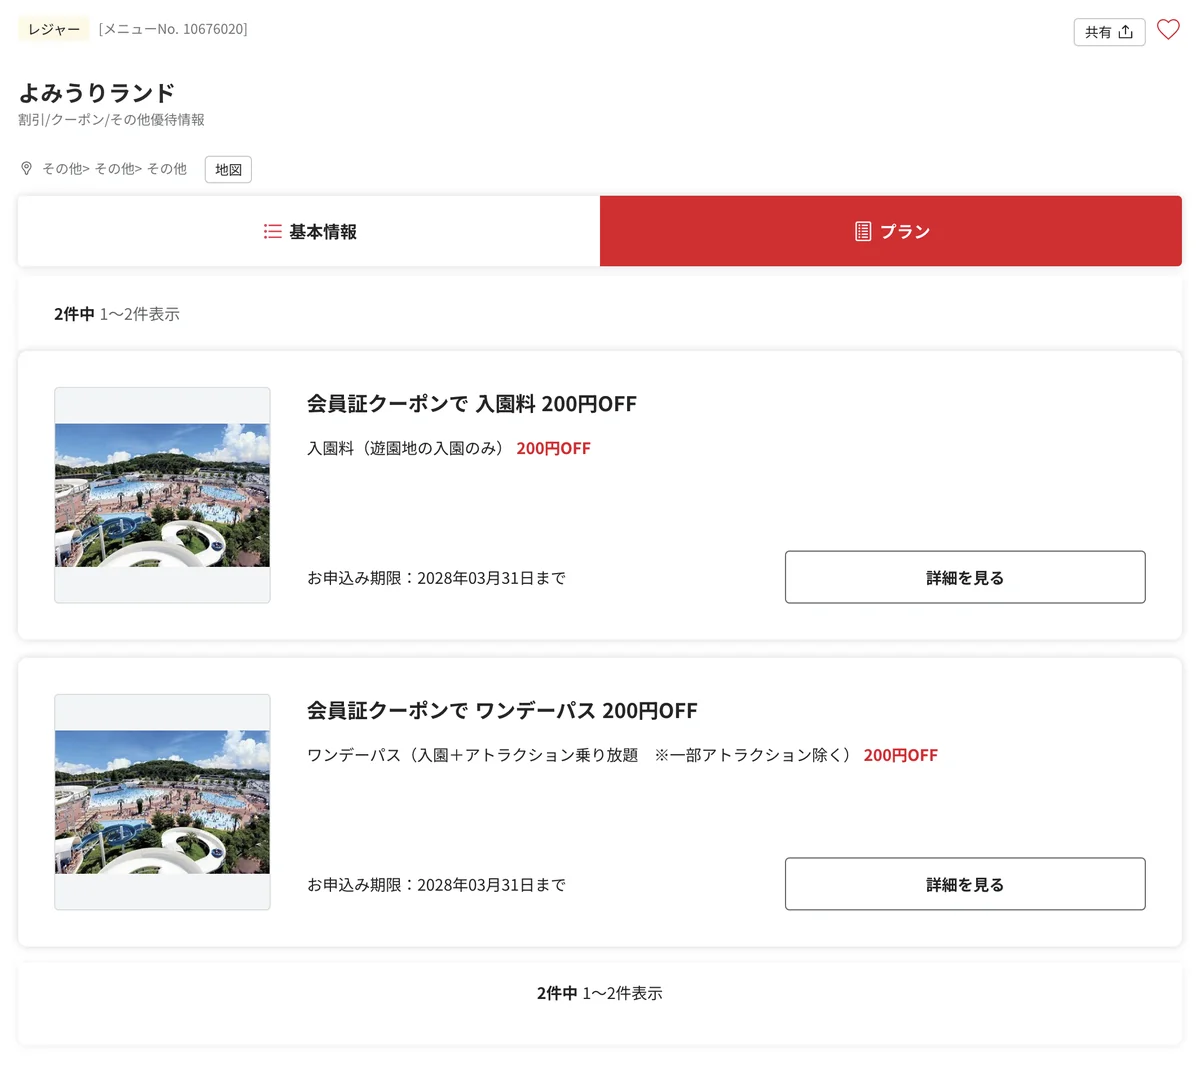This screenshot has width=1200, height=1074.
Task: Click the 入園料 coupon park thumbnail
Action: point(162,495)
